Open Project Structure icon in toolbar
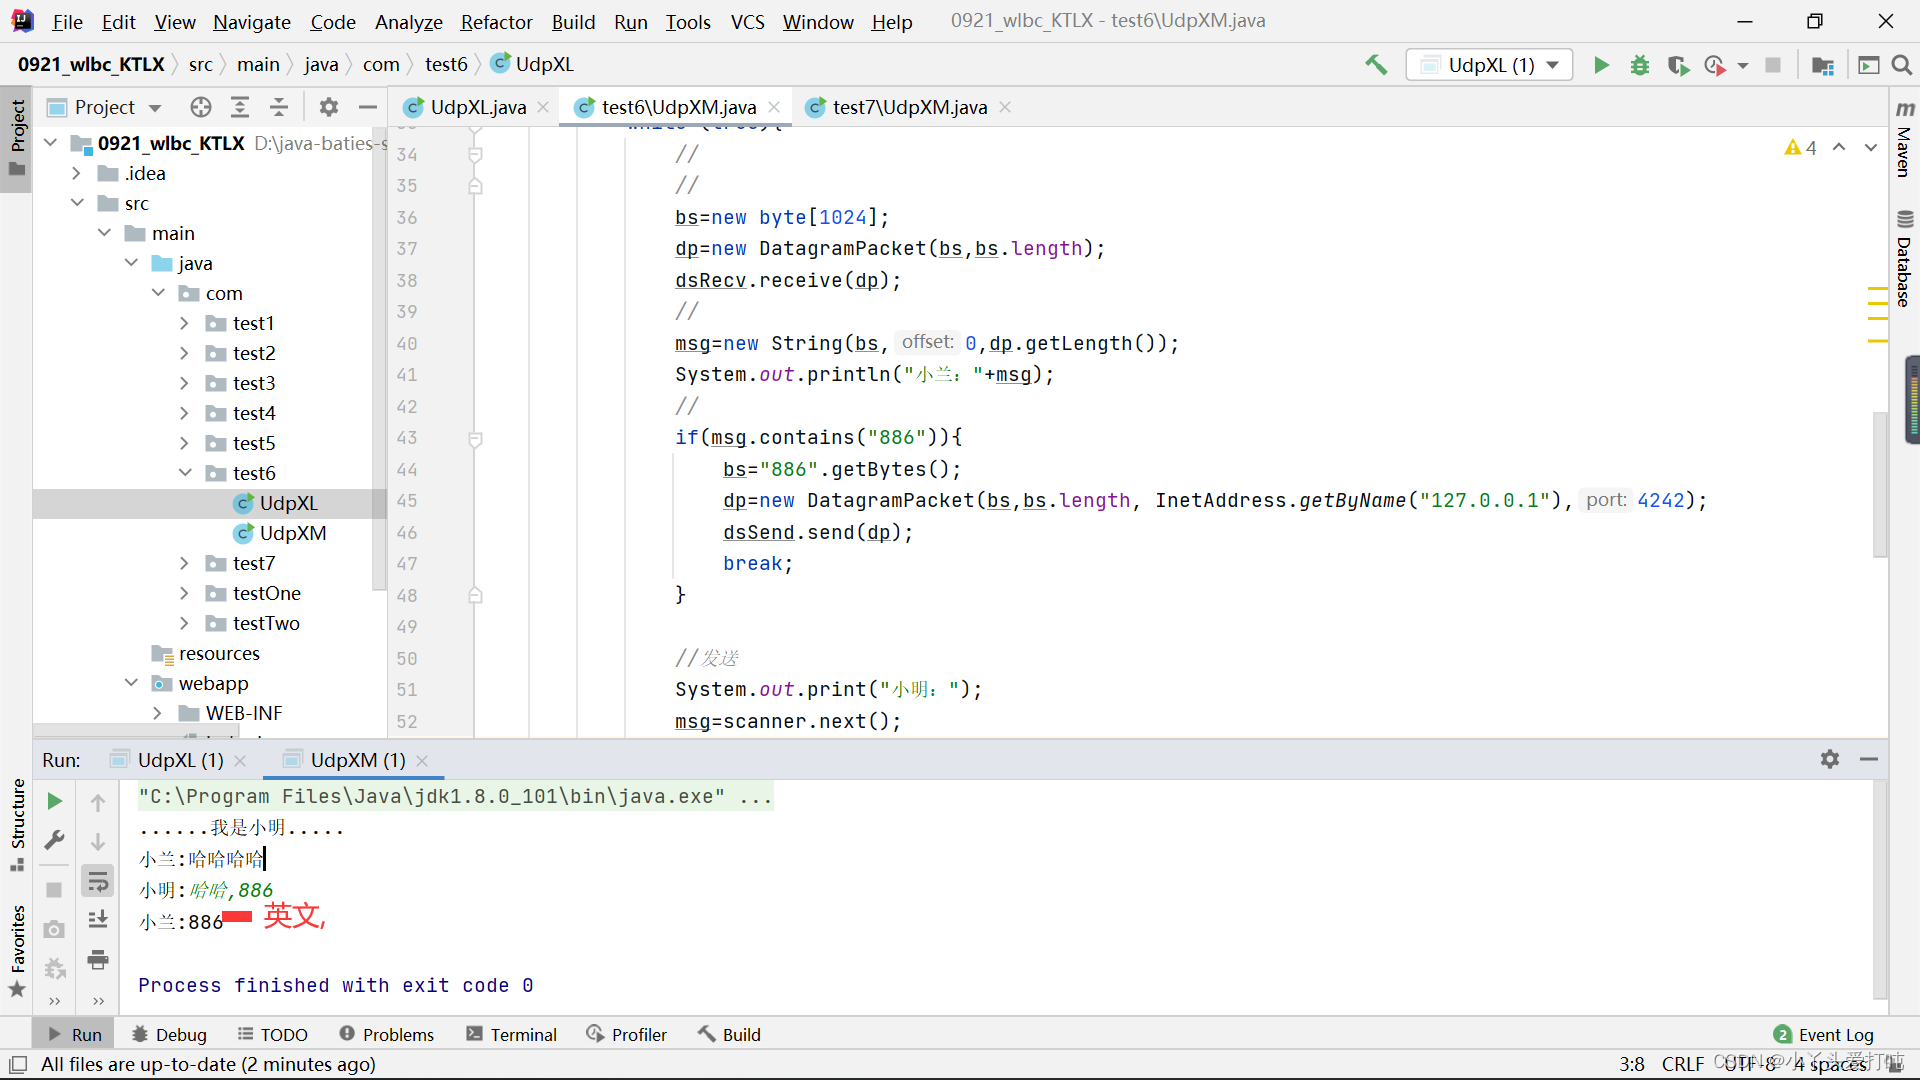 1823,65
